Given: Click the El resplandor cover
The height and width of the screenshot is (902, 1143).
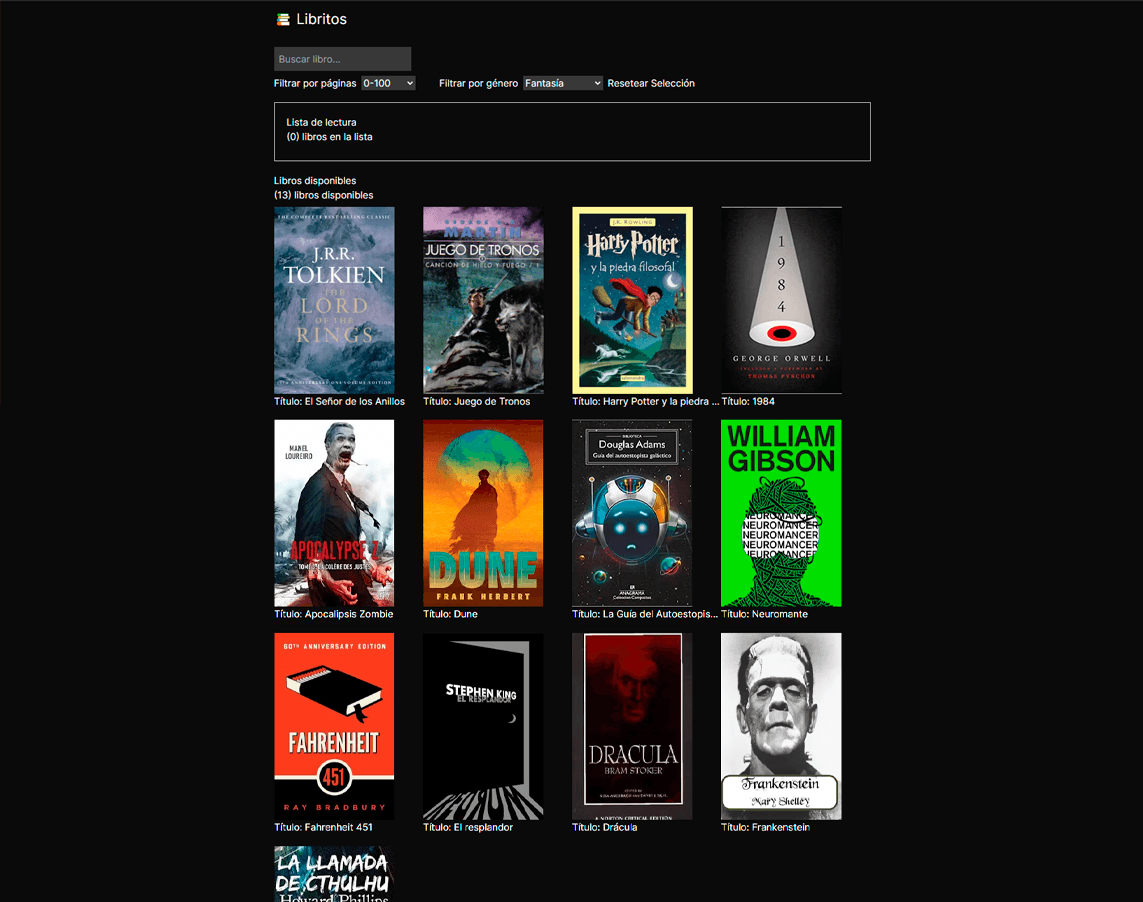Looking at the screenshot, I should point(483,726).
